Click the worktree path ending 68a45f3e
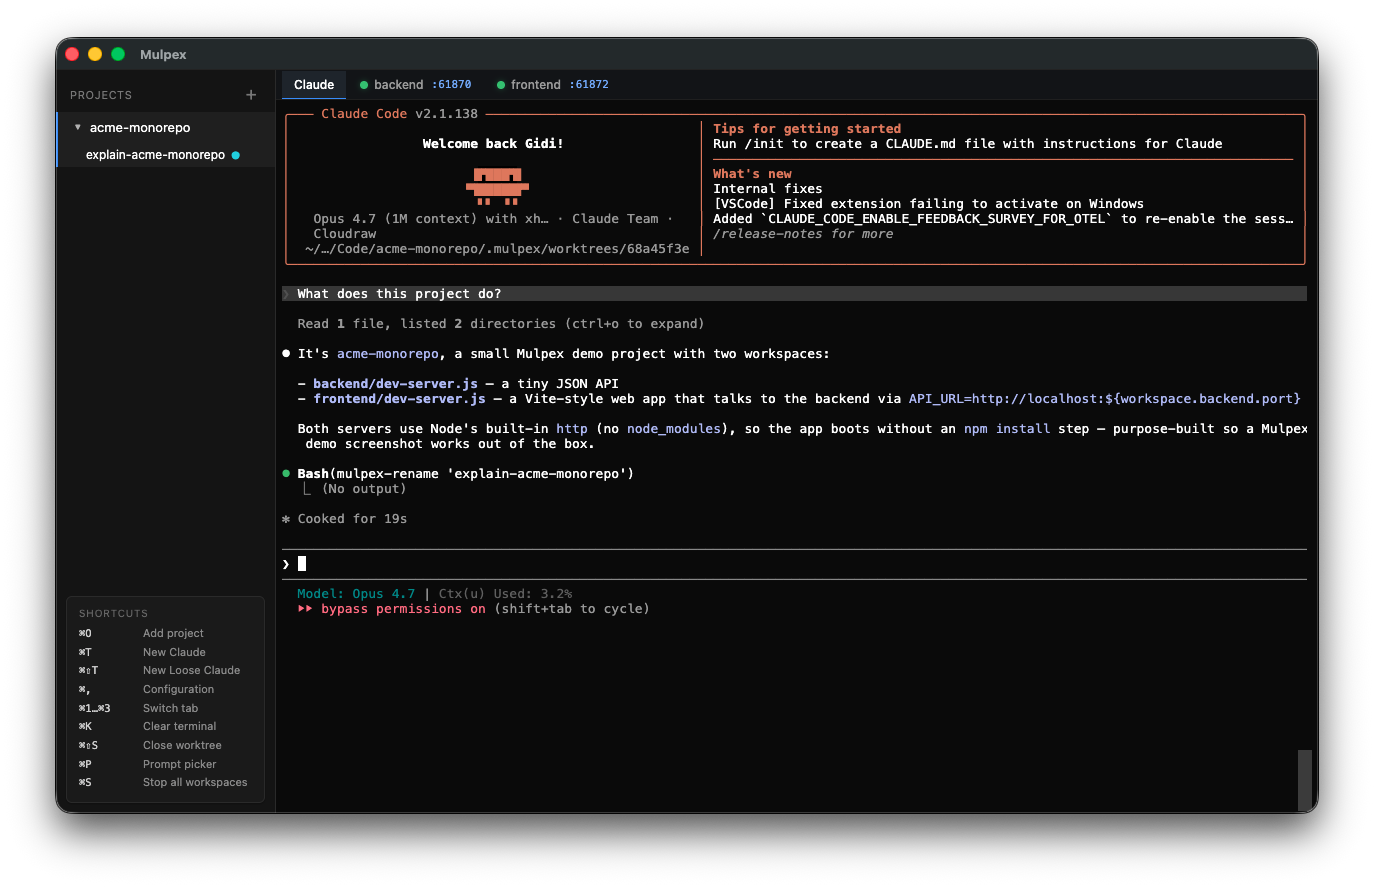The image size is (1374, 887). click(497, 249)
